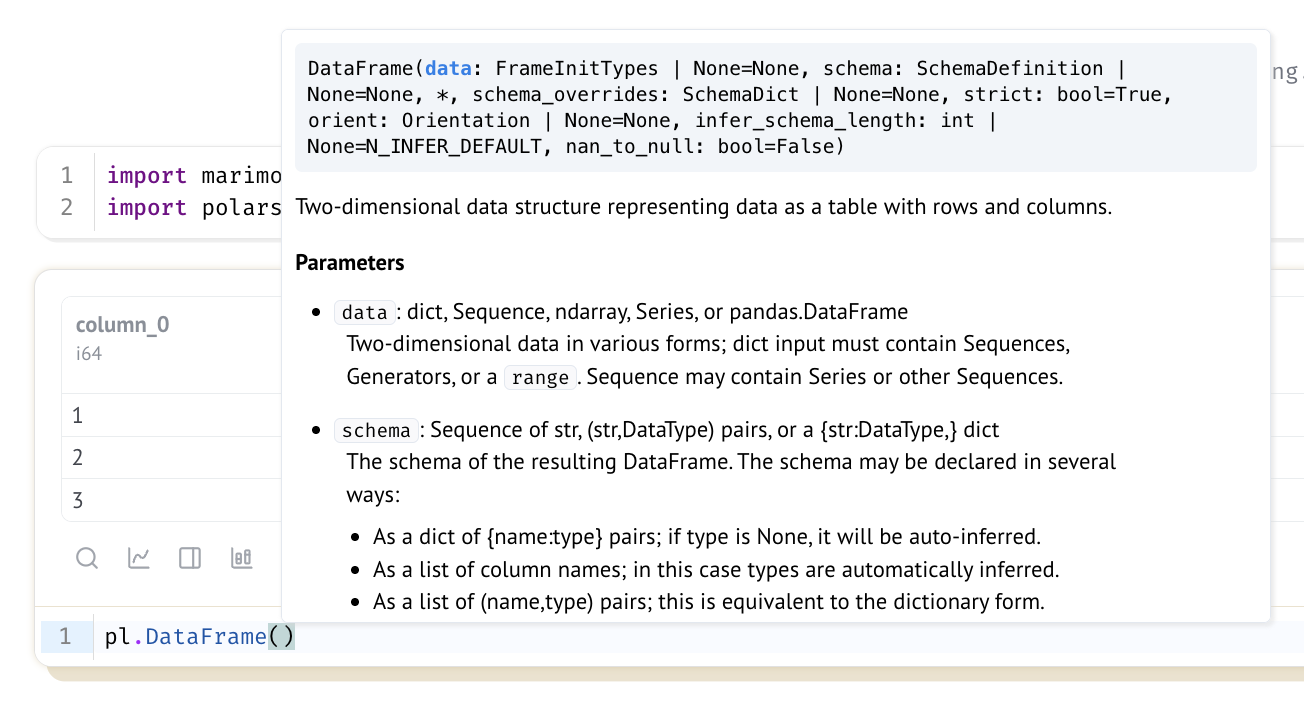Place cursor on the import marimo line

[190, 176]
